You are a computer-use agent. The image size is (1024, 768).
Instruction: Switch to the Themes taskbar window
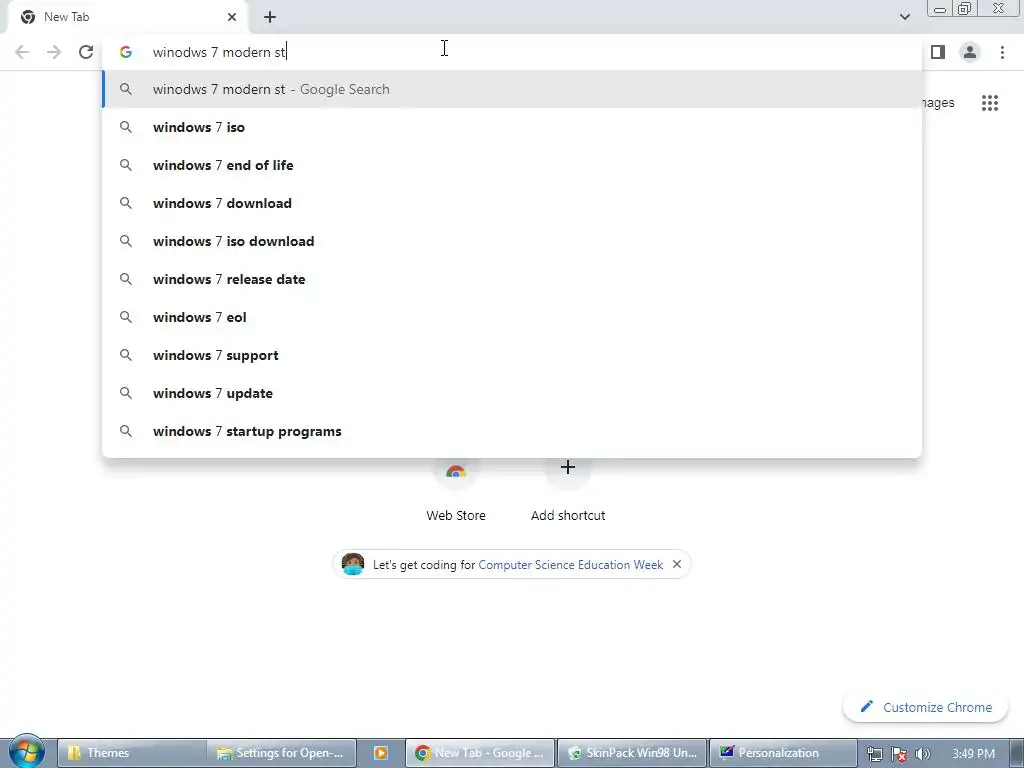click(131, 753)
